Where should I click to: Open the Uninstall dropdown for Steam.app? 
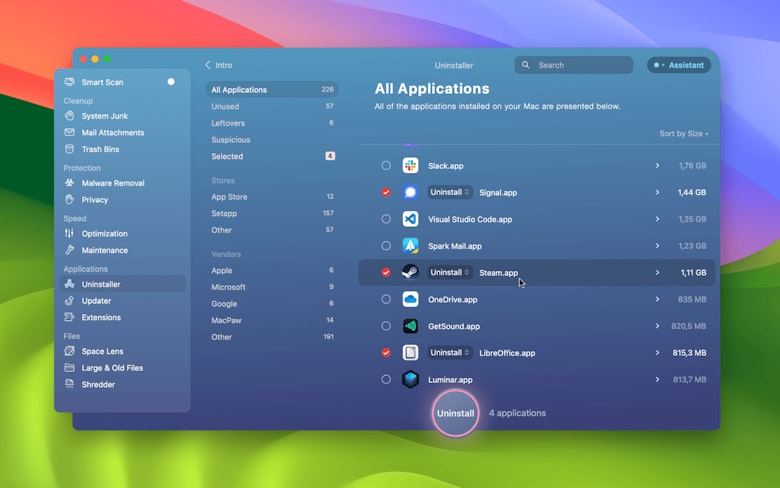(x=450, y=272)
